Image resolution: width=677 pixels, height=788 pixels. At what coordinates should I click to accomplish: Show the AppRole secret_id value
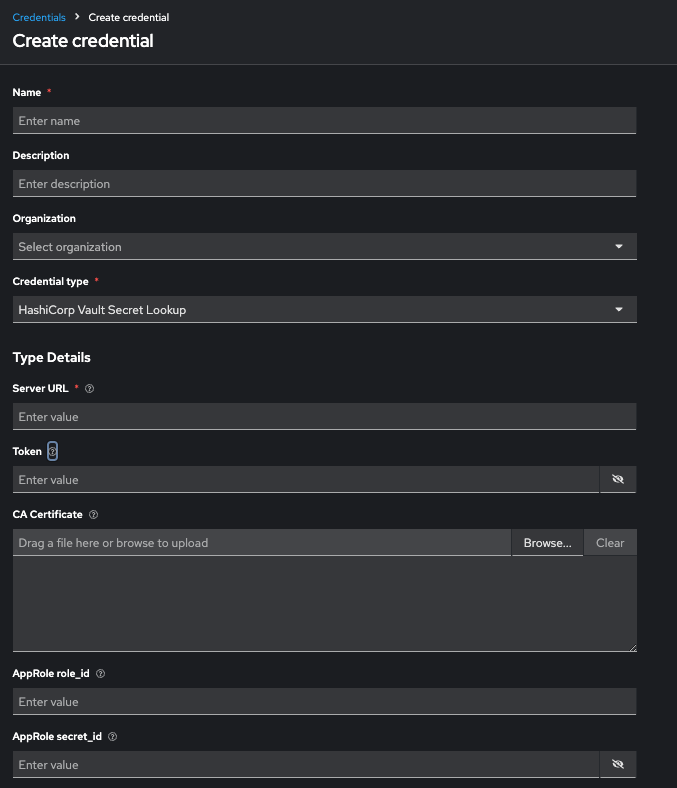(617, 765)
